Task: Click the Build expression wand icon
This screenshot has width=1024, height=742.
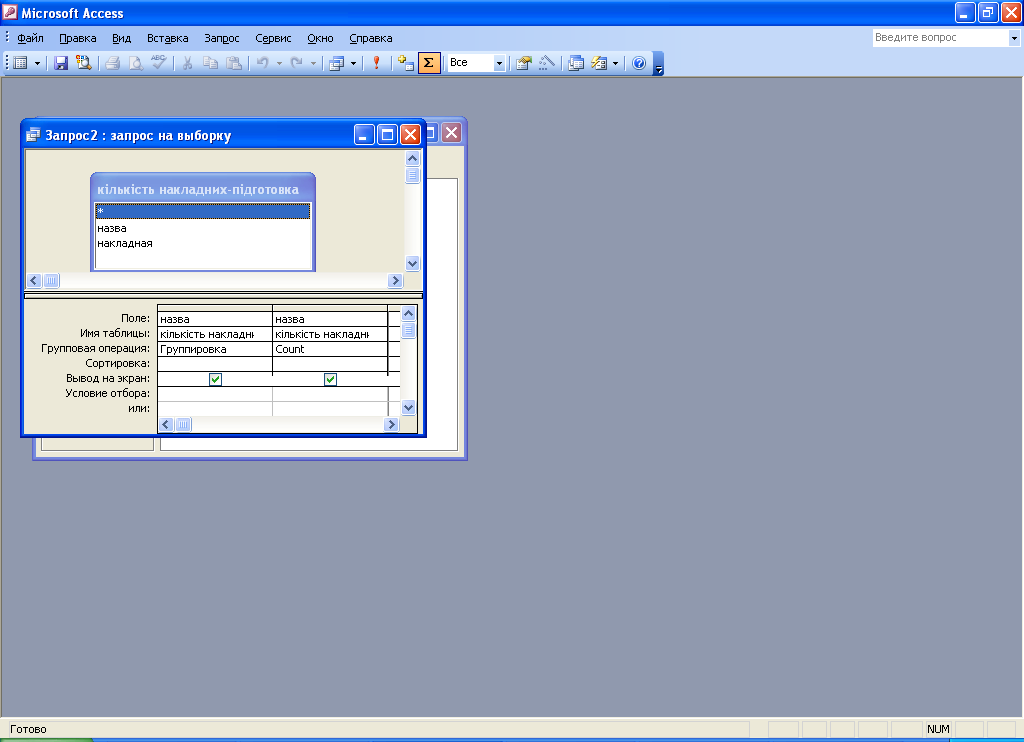Action: (547, 63)
